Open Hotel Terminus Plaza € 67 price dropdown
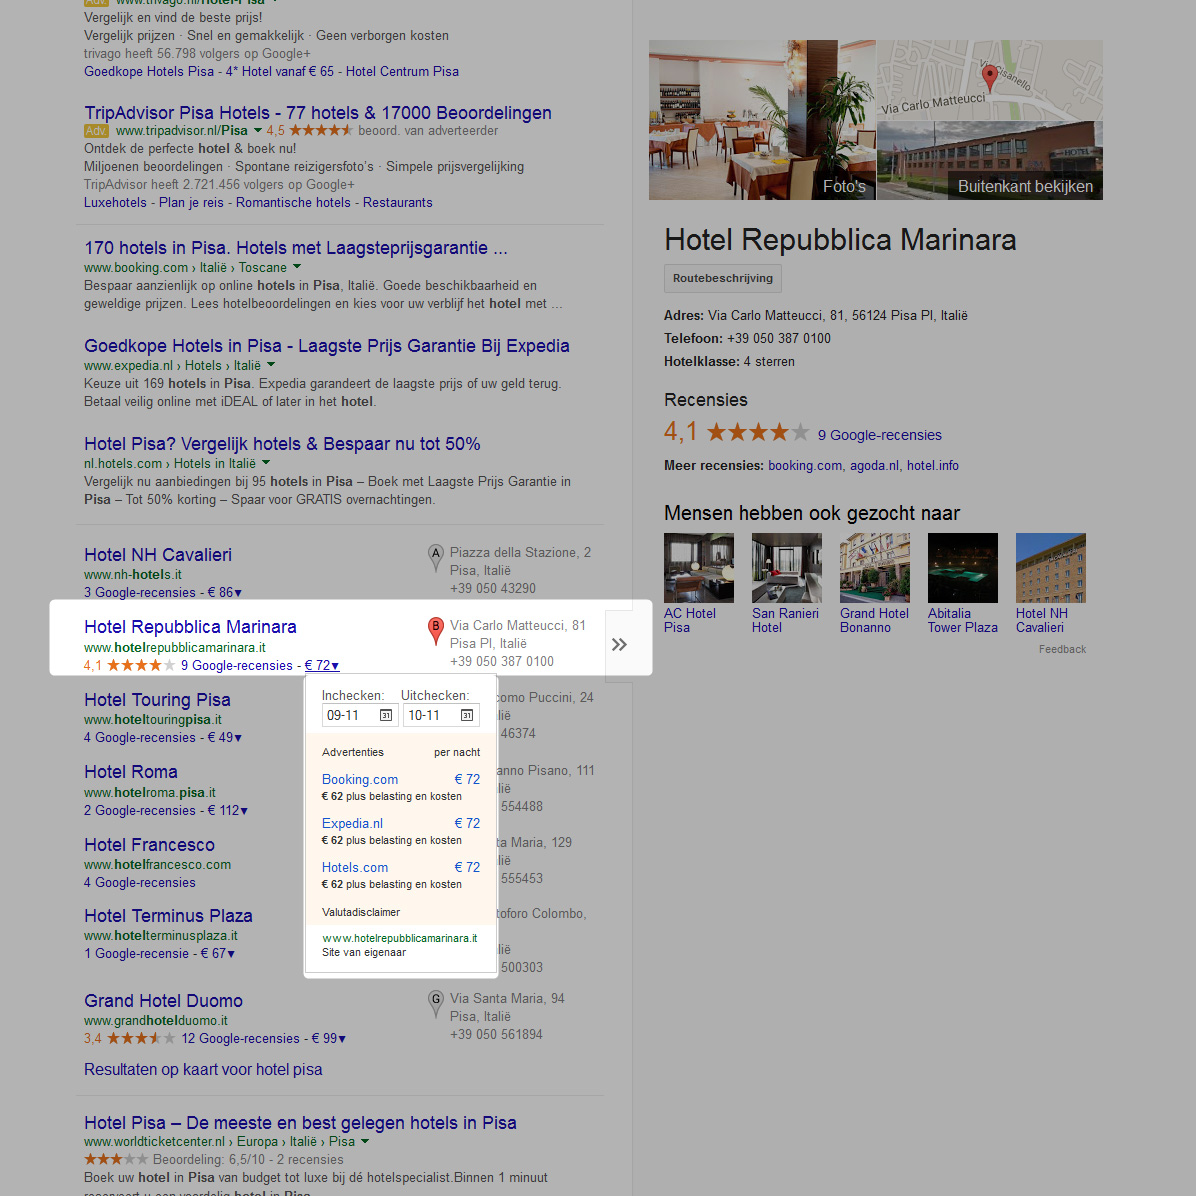 click(x=218, y=953)
